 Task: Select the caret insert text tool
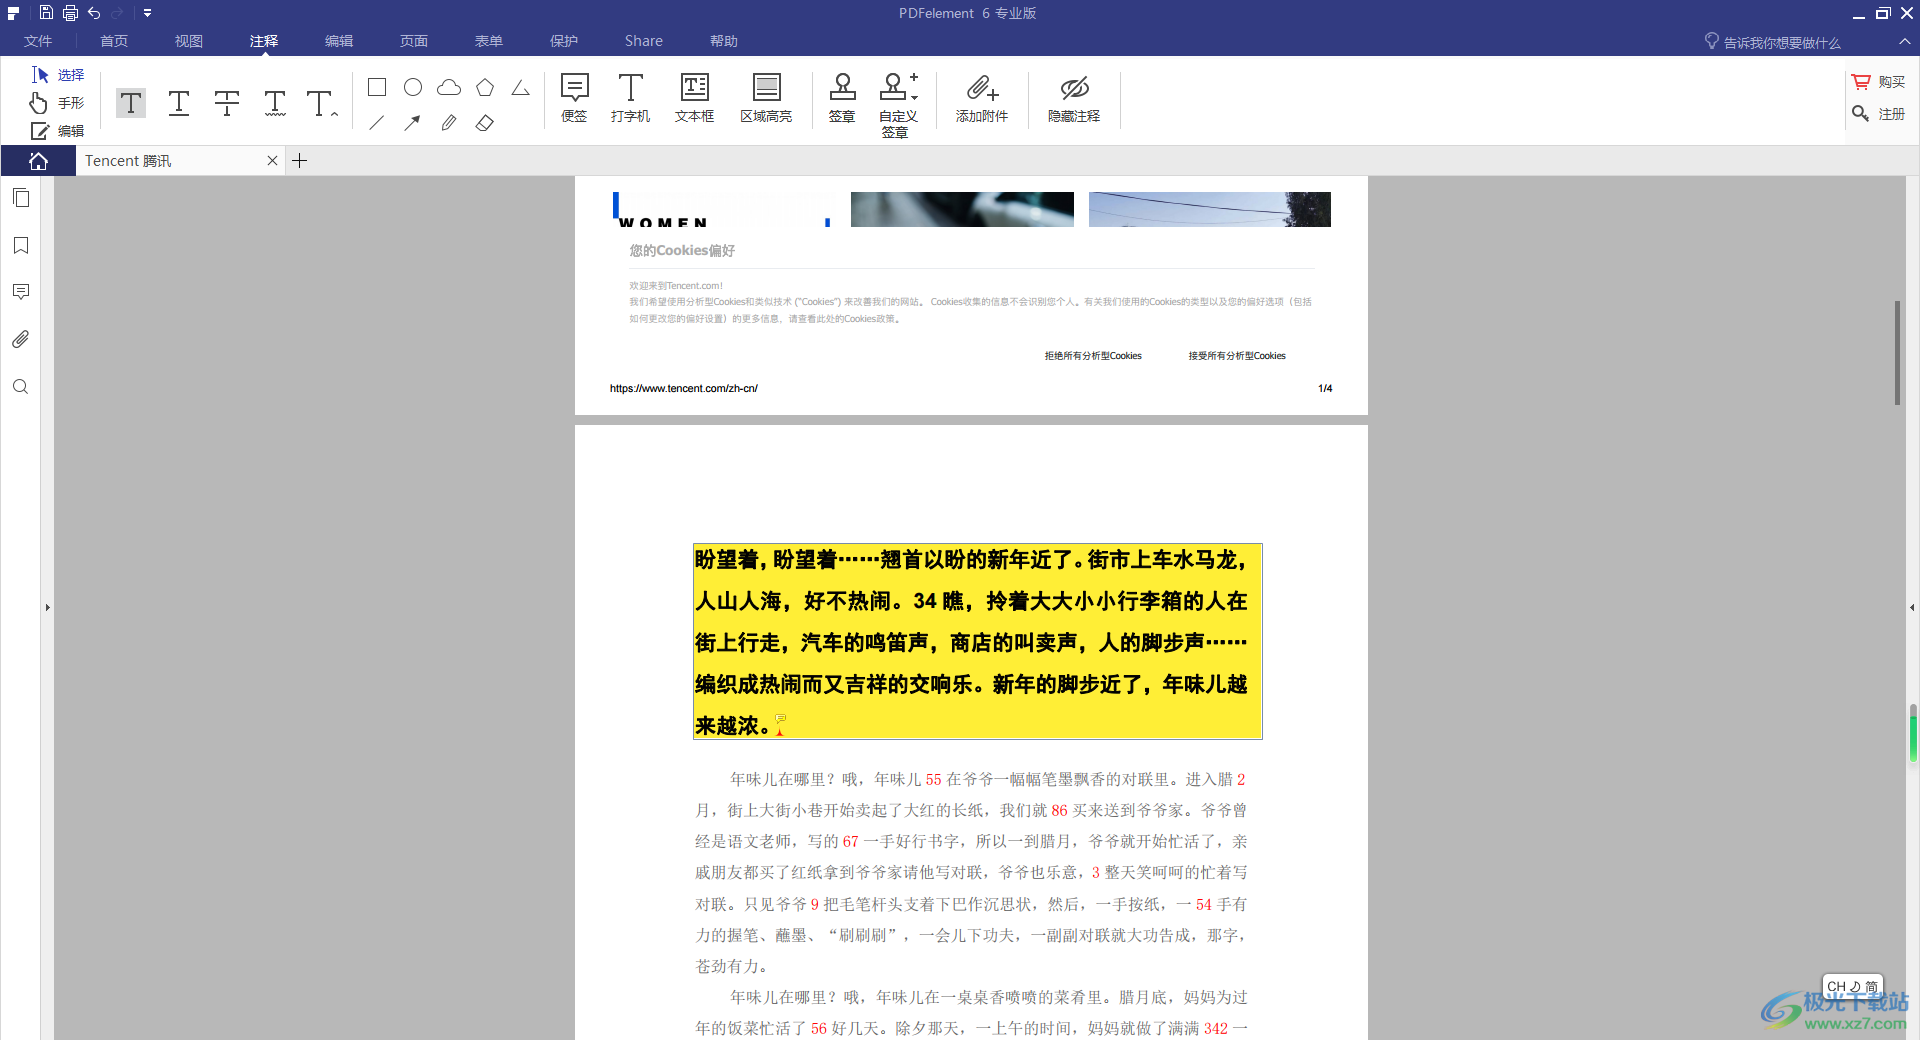[321, 103]
